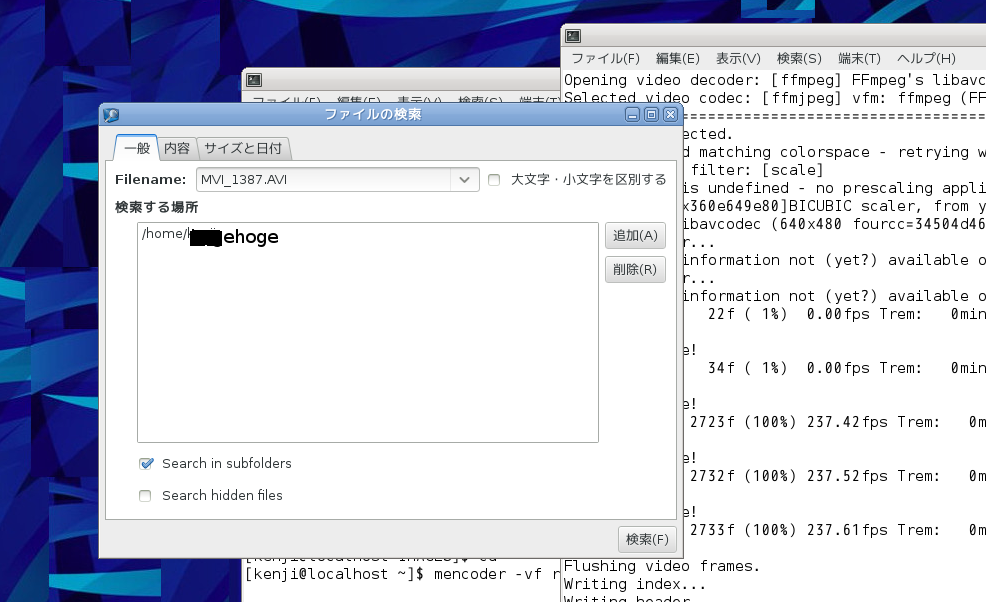986x602 pixels.
Task: Maximize the ファイルの検索 dialog
Action: (651, 115)
